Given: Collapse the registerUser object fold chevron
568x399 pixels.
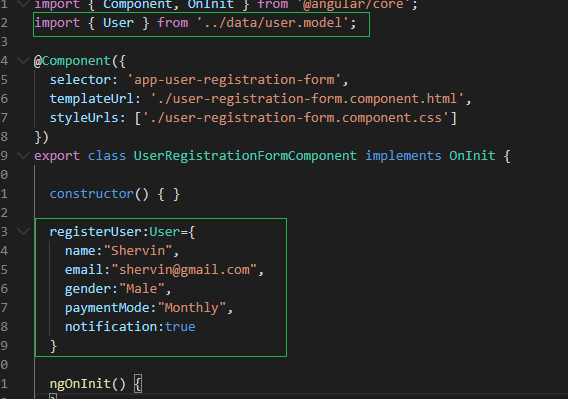Looking at the screenshot, I should pos(23,231).
